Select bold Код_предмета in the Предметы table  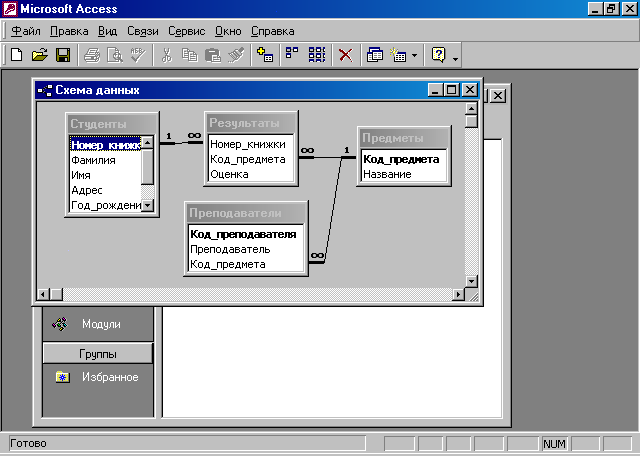coord(404,159)
